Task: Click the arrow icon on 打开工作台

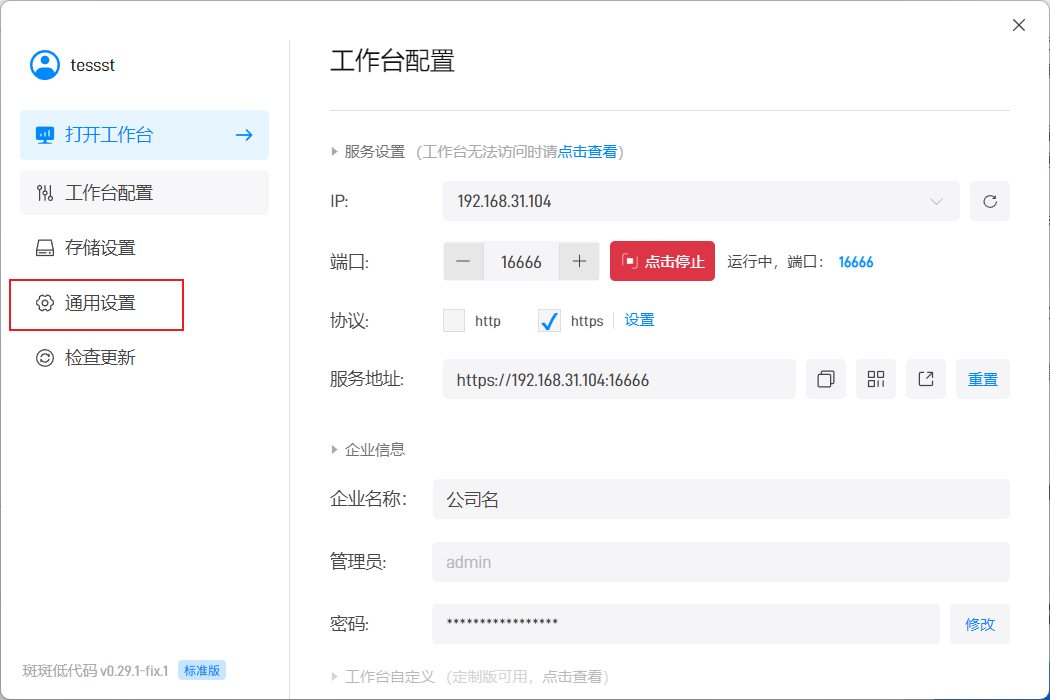Action: [x=244, y=135]
